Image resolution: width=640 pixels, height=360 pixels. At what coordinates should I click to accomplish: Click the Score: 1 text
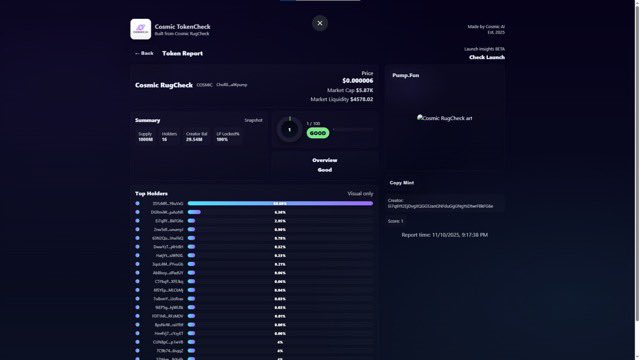tap(396, 221)
